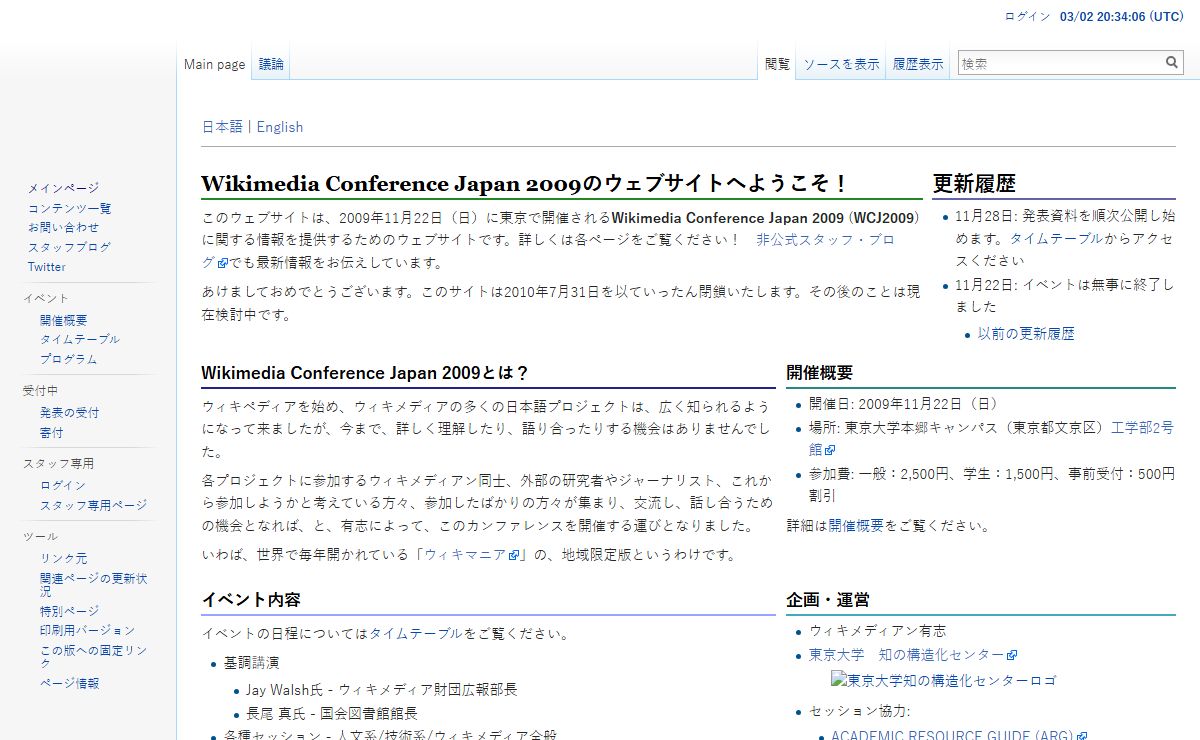This screenshot has width=1200, height=740.
Task: Click the 東京大学知の構造化センターロゴ image
Action: [943, 680]
